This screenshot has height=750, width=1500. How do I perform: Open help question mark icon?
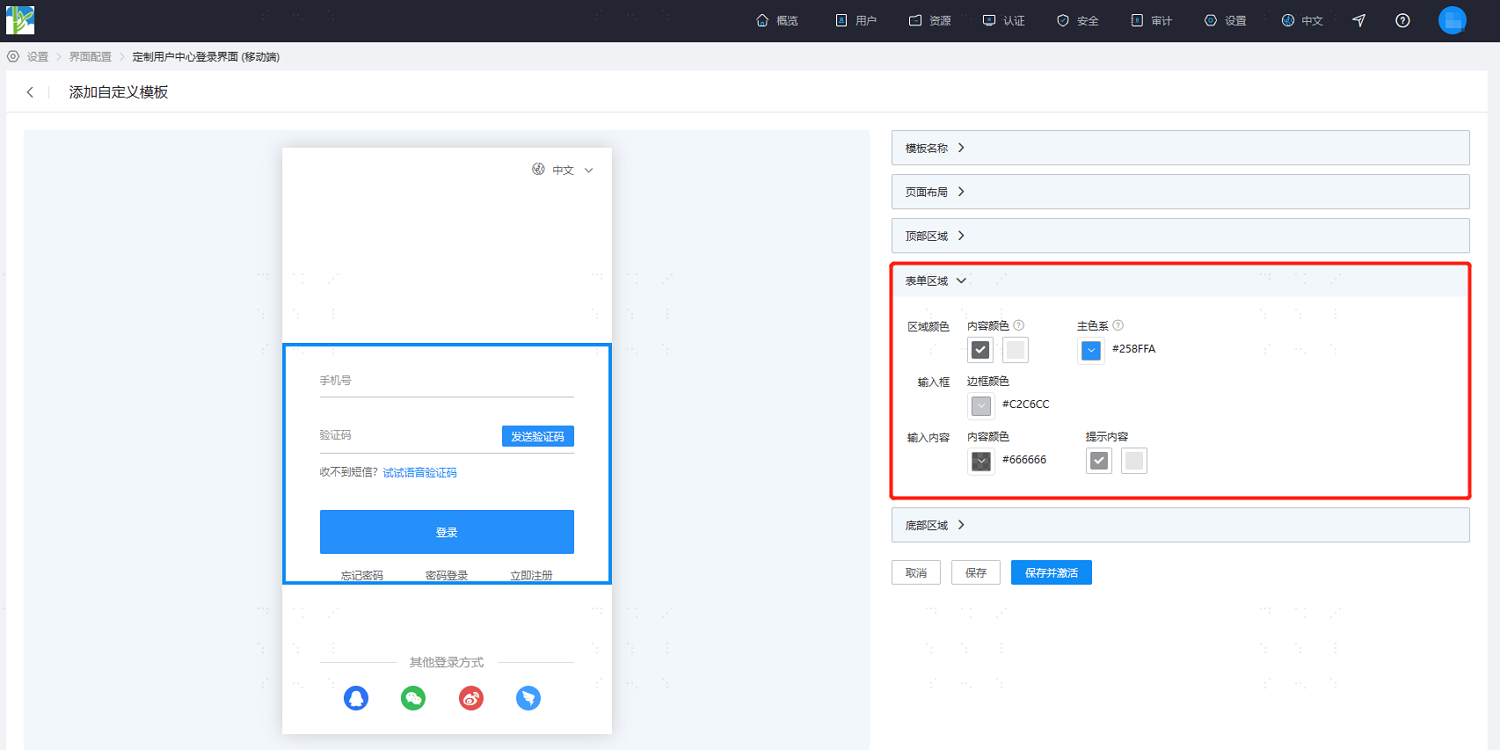pyautogui.click(x=1403, y=20)
